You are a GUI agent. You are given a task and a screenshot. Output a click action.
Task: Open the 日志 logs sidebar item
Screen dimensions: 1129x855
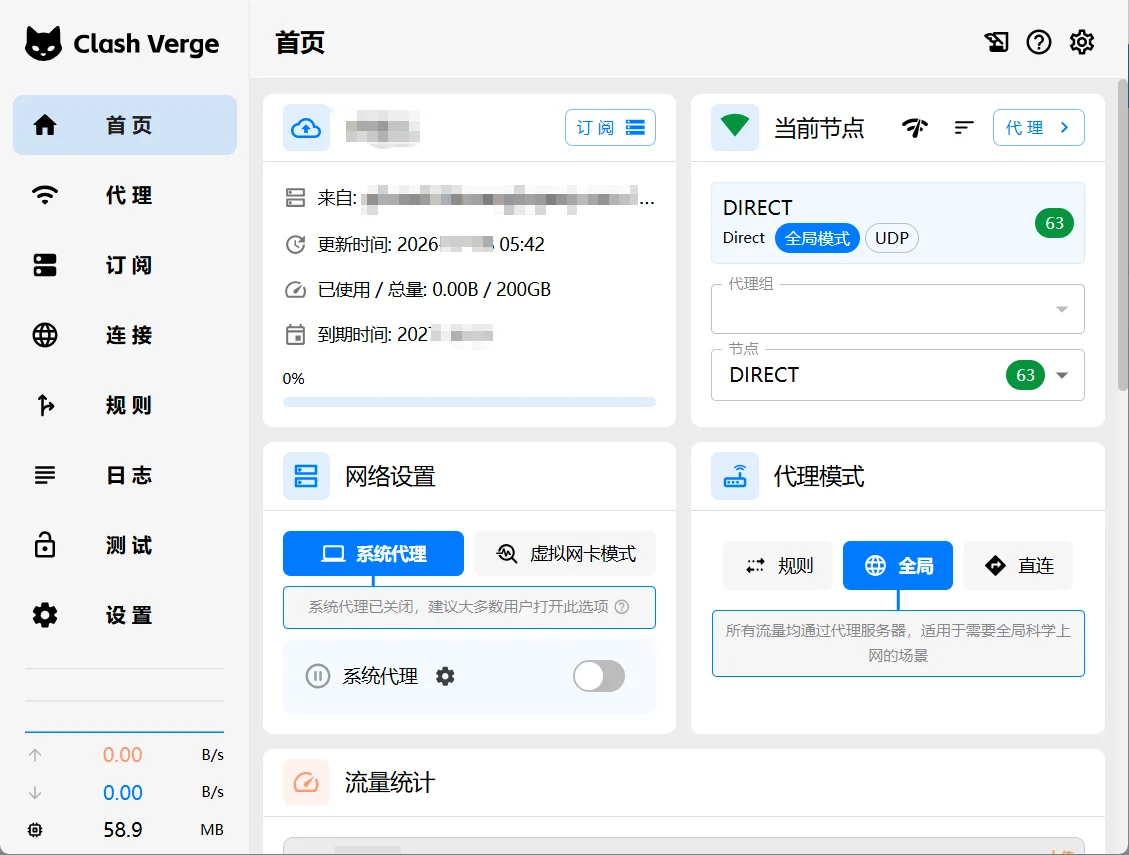click(x=125, y=475)
